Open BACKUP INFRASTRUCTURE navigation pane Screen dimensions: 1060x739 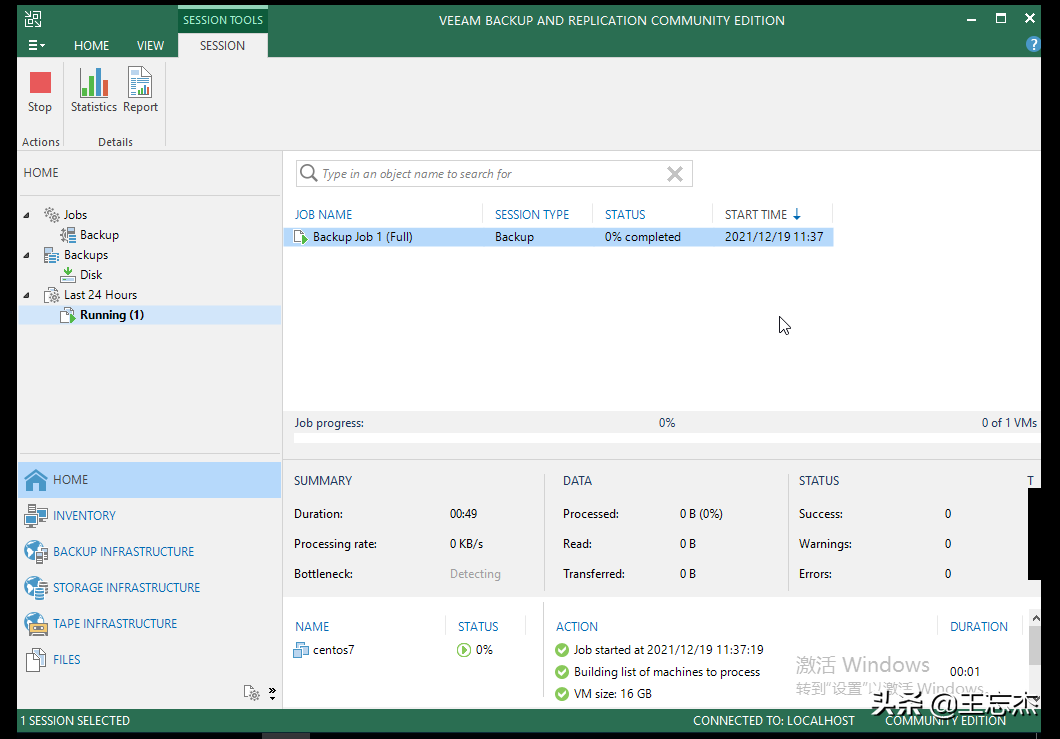[149, 552]
